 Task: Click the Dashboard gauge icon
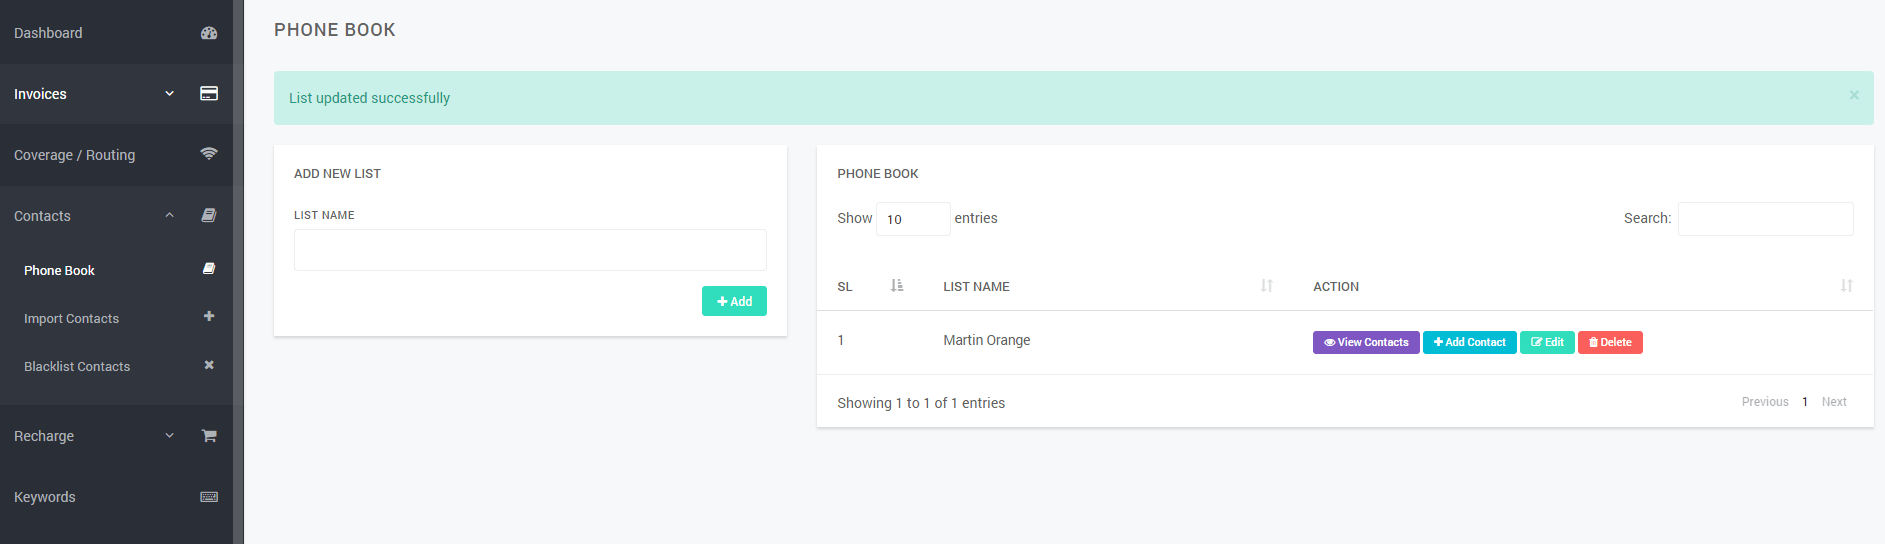click(x=209, y=33)
